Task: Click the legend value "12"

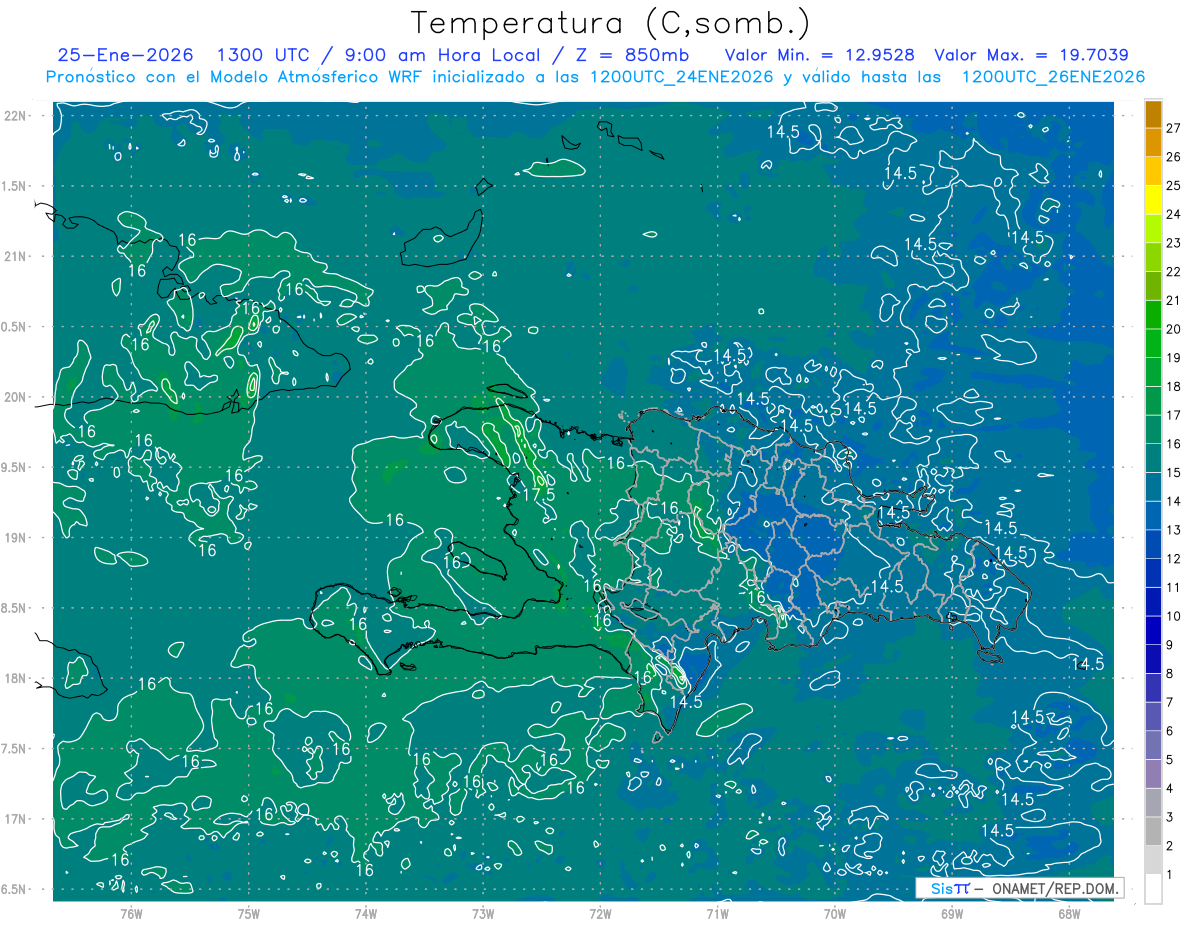Action: 1174,558
